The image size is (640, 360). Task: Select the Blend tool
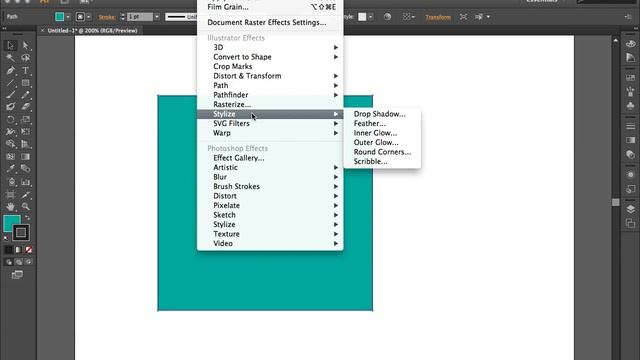25,169
